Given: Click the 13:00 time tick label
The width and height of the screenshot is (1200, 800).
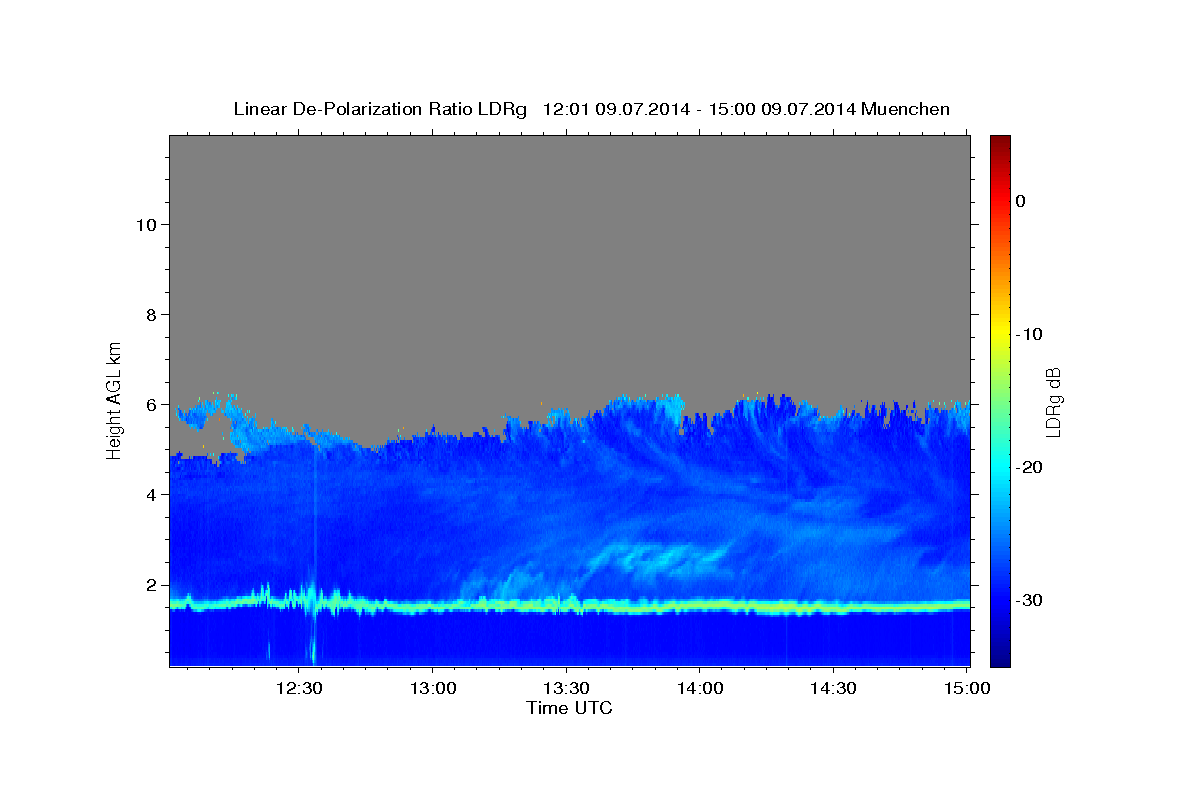Looking at the screenshot, I should tap(432, 688).
